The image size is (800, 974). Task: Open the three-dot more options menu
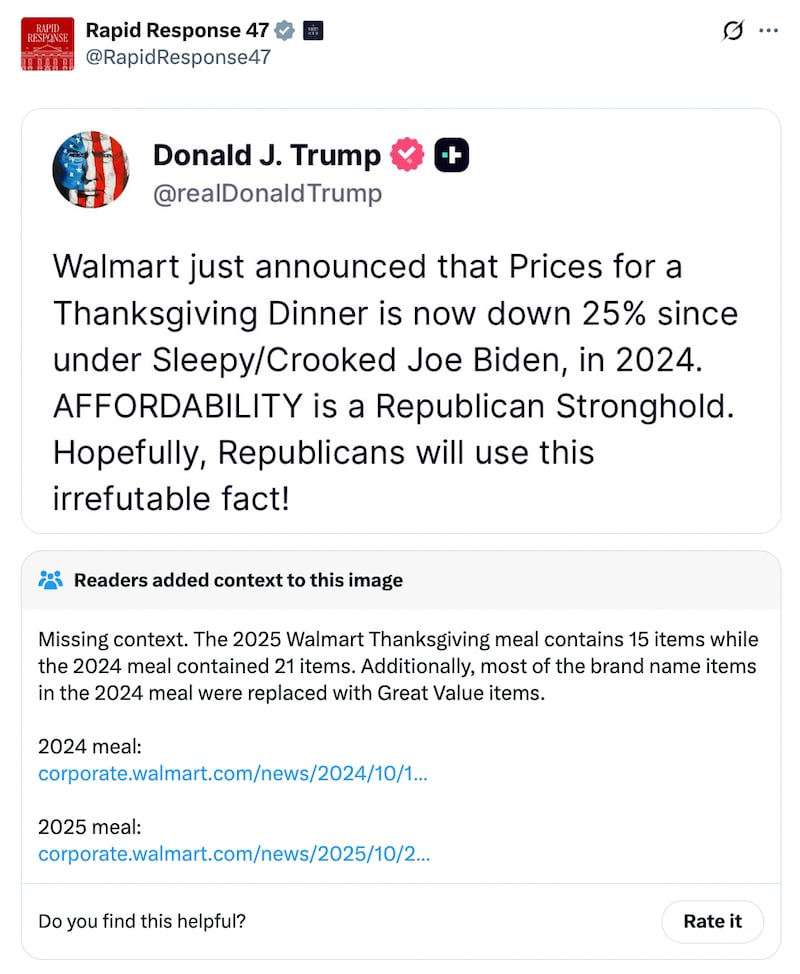pyautogui.click(x=768, y=31)
